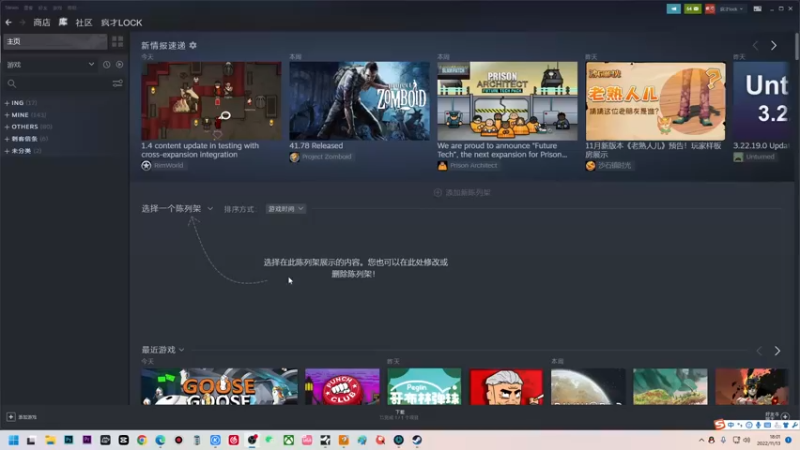
Task: Open the 选择一个陈列架 shelf dropdown
Action: point(177,209)
